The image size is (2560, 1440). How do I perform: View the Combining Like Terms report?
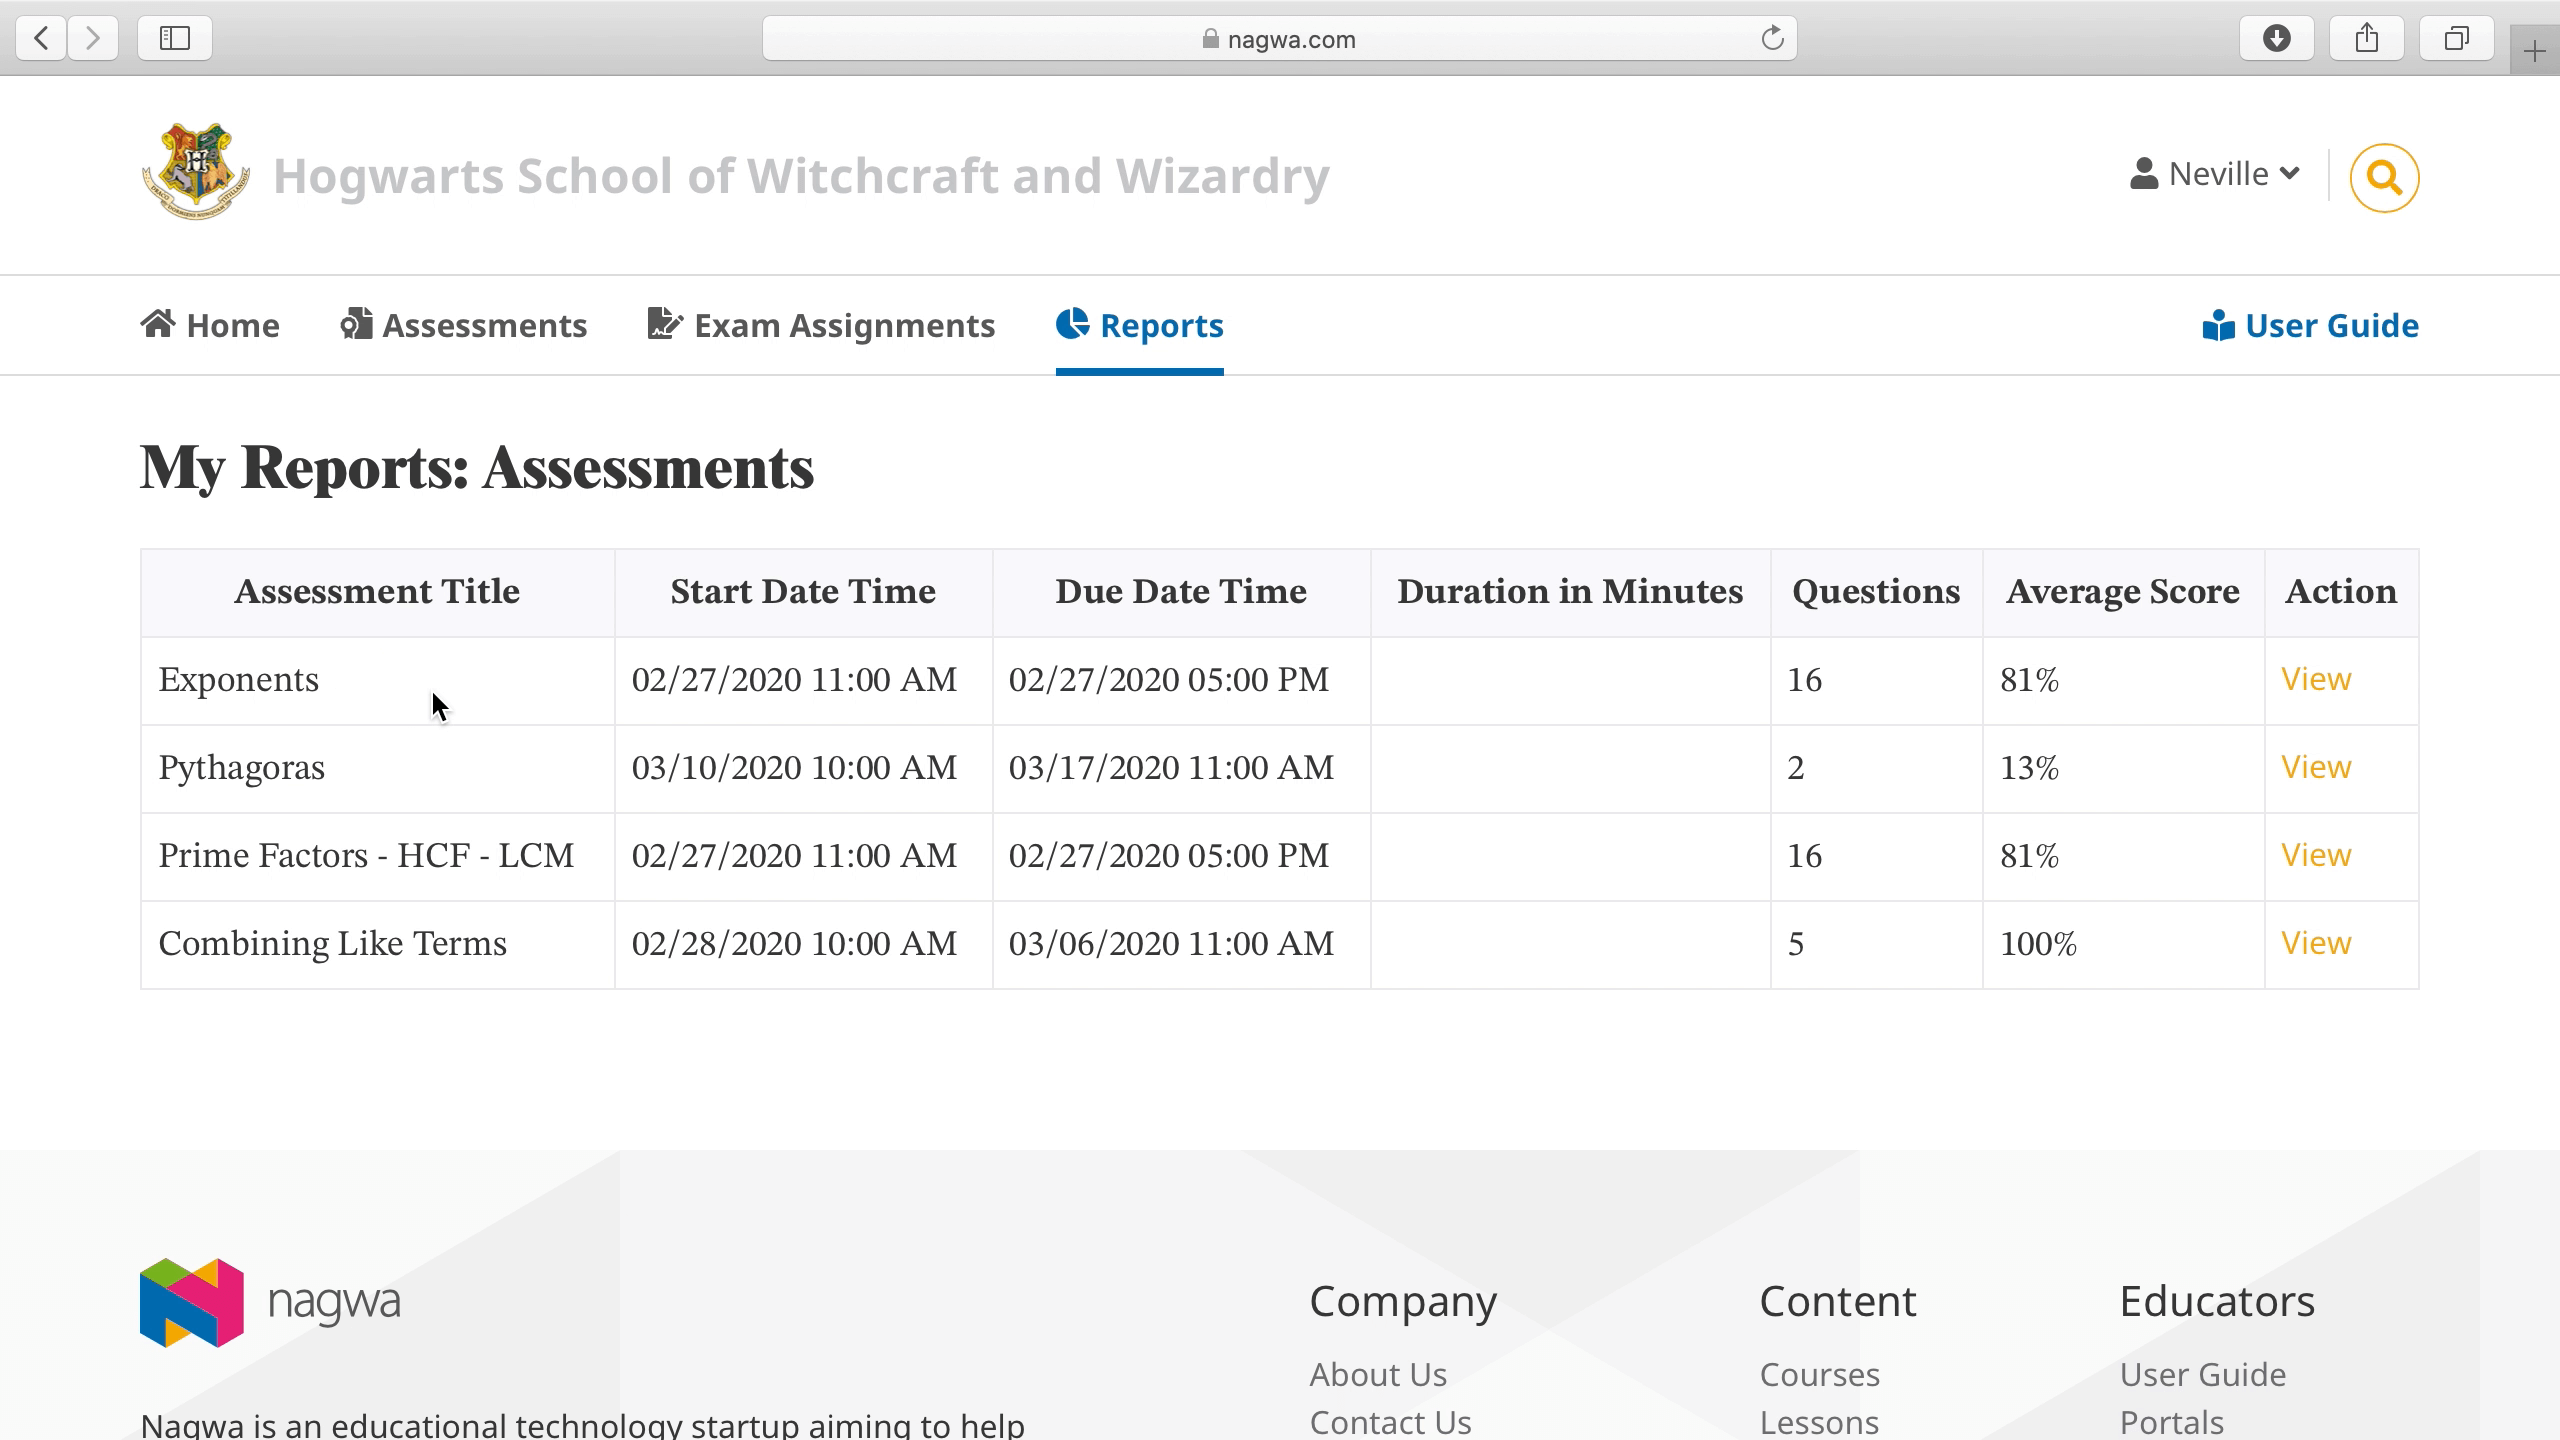[2316, 942]
